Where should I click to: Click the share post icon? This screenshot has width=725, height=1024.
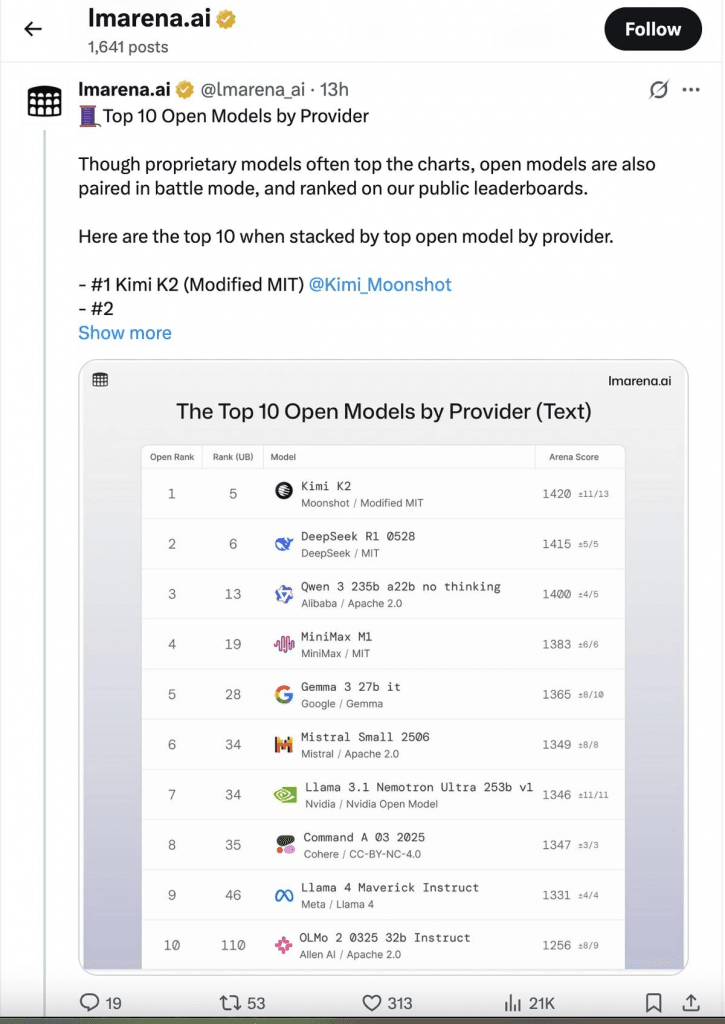coord(691,1002)
